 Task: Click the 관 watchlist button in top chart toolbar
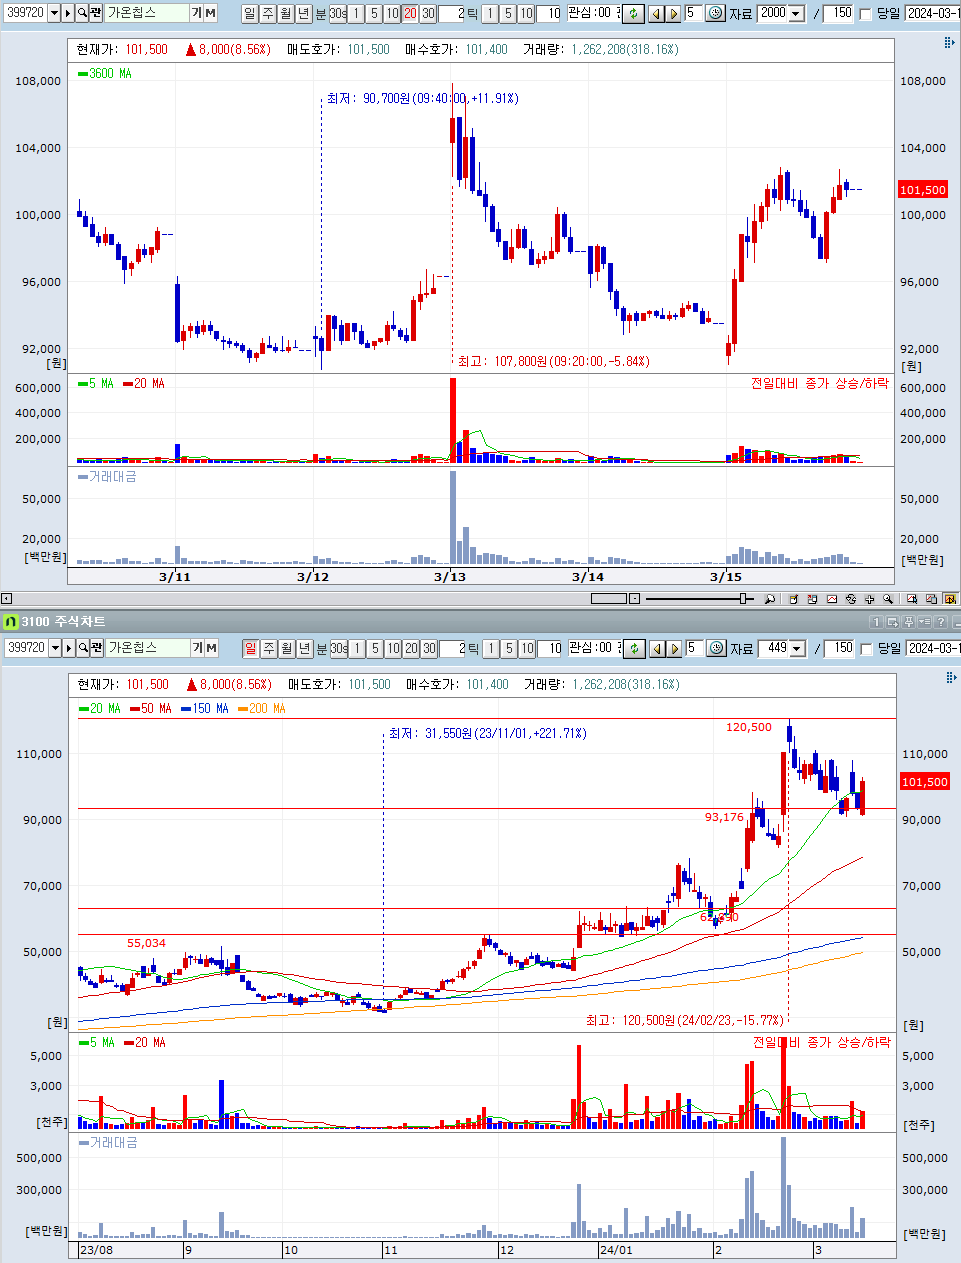[96, 13]
